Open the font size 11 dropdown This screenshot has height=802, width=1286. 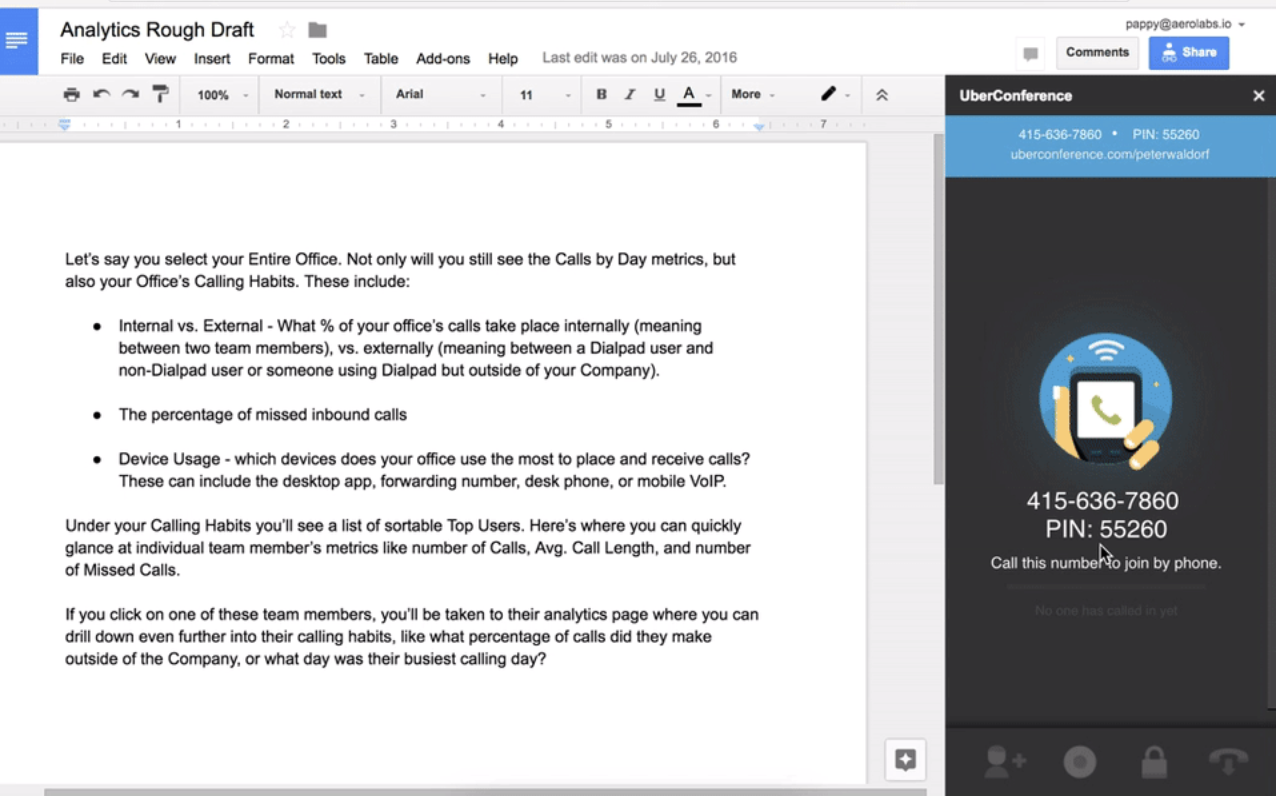[x=545, y=95]
